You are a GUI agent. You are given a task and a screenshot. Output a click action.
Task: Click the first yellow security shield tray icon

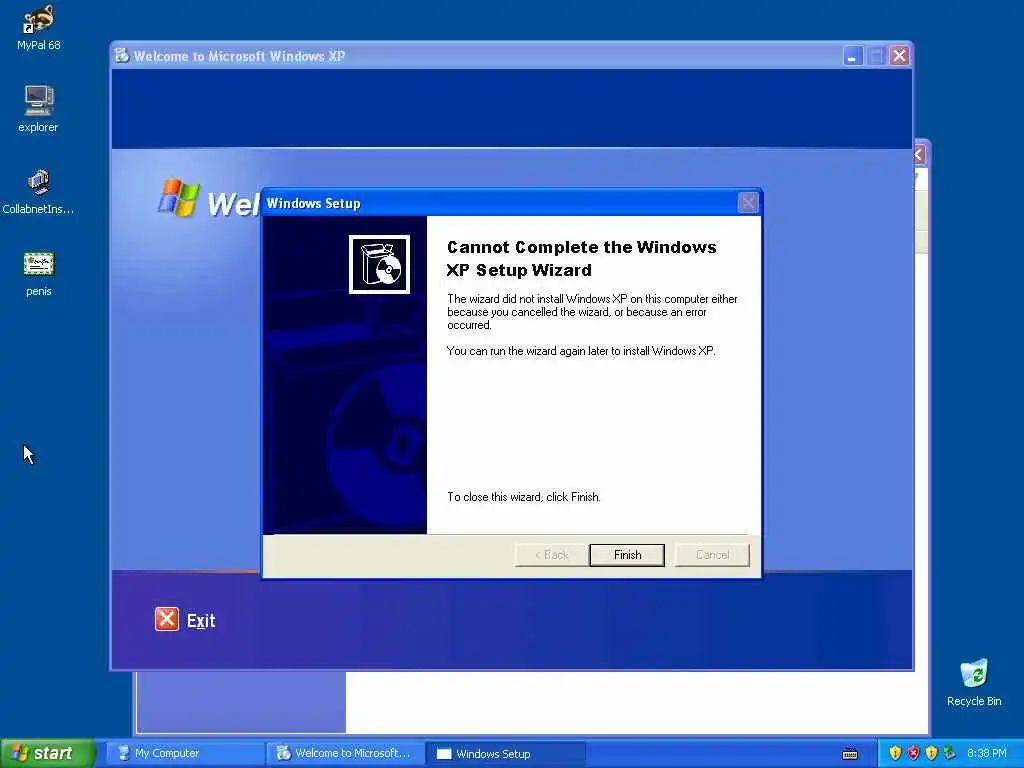(895, 754)
